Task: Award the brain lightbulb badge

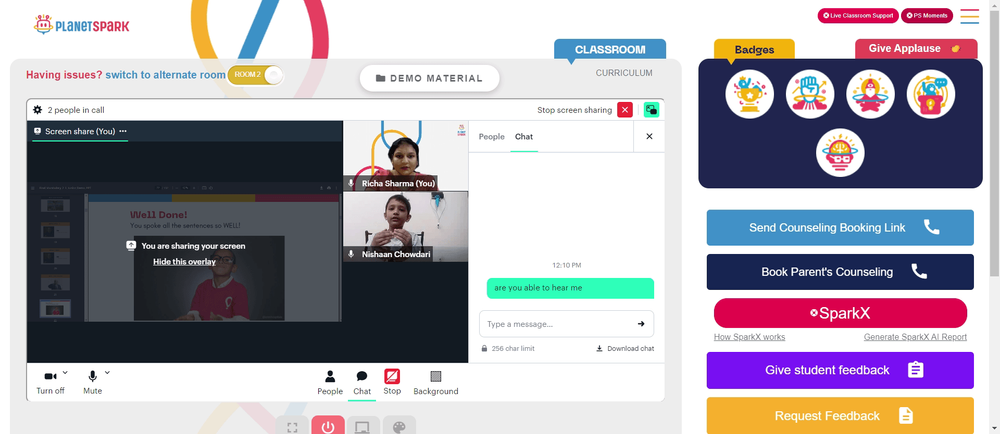Action: 840,153
